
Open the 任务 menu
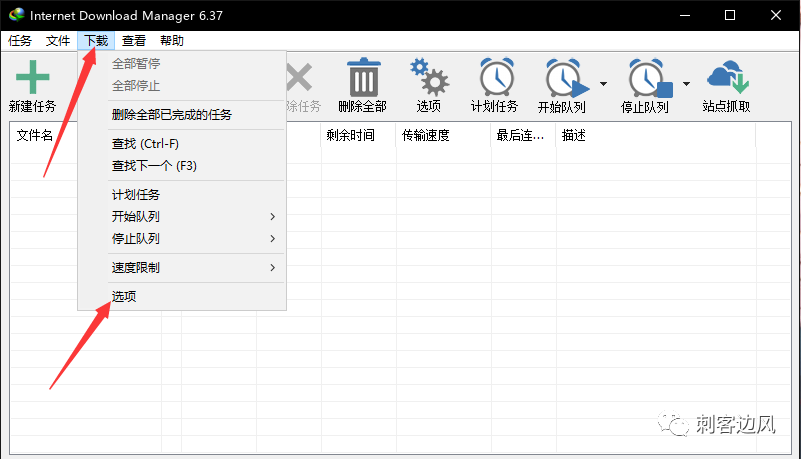coord(20,41)
